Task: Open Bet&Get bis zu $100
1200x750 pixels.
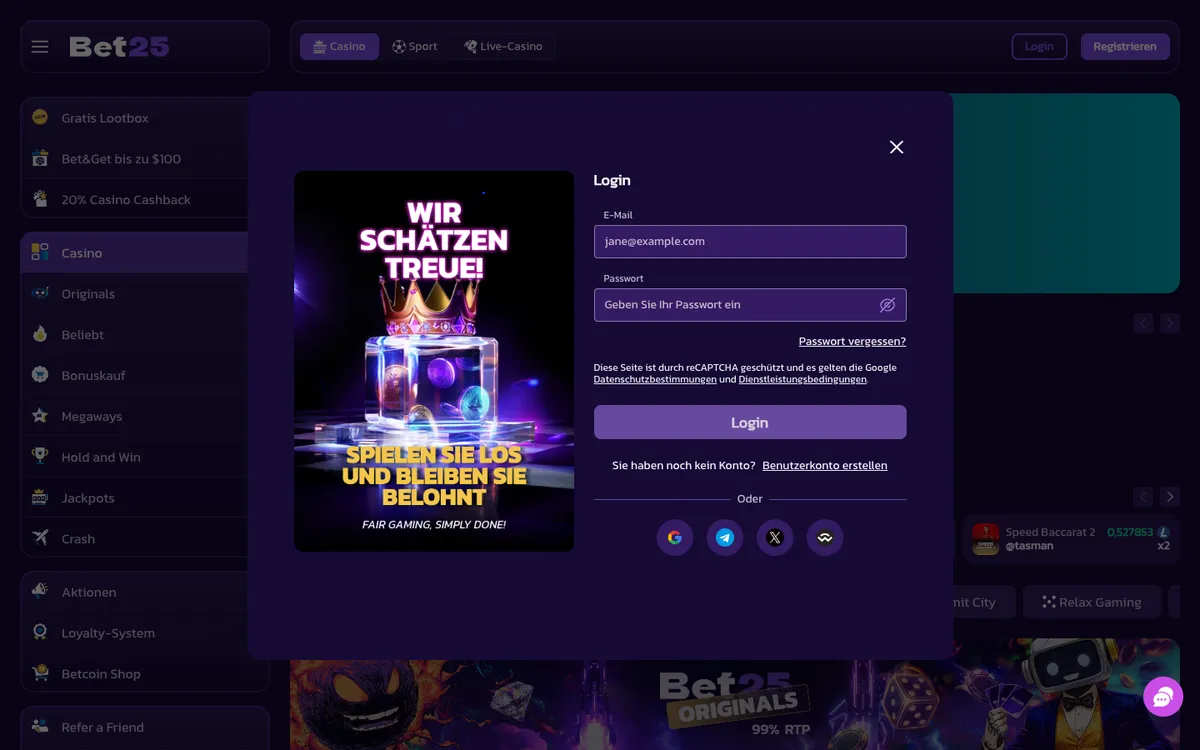Action: click(134, 159)
